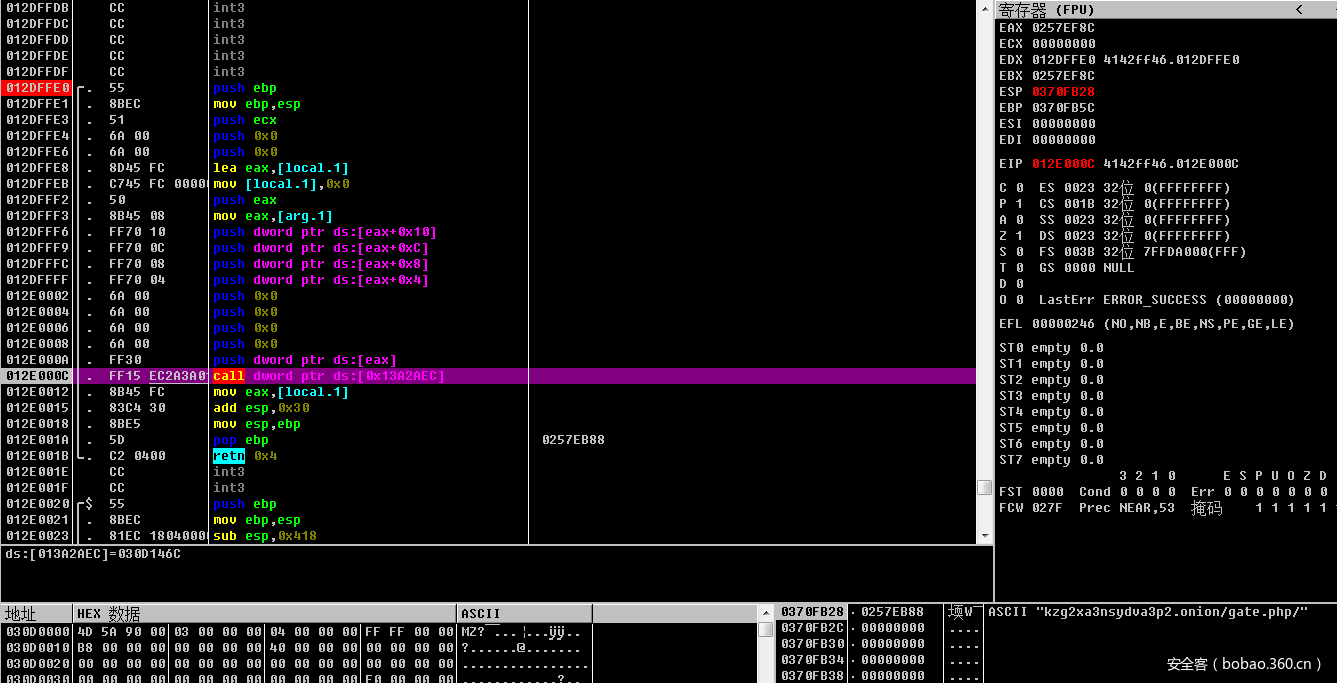1337x683 pixels.
Task: Select the LastErr ERROR_SUCCESS line
Action: [1166, 300]
